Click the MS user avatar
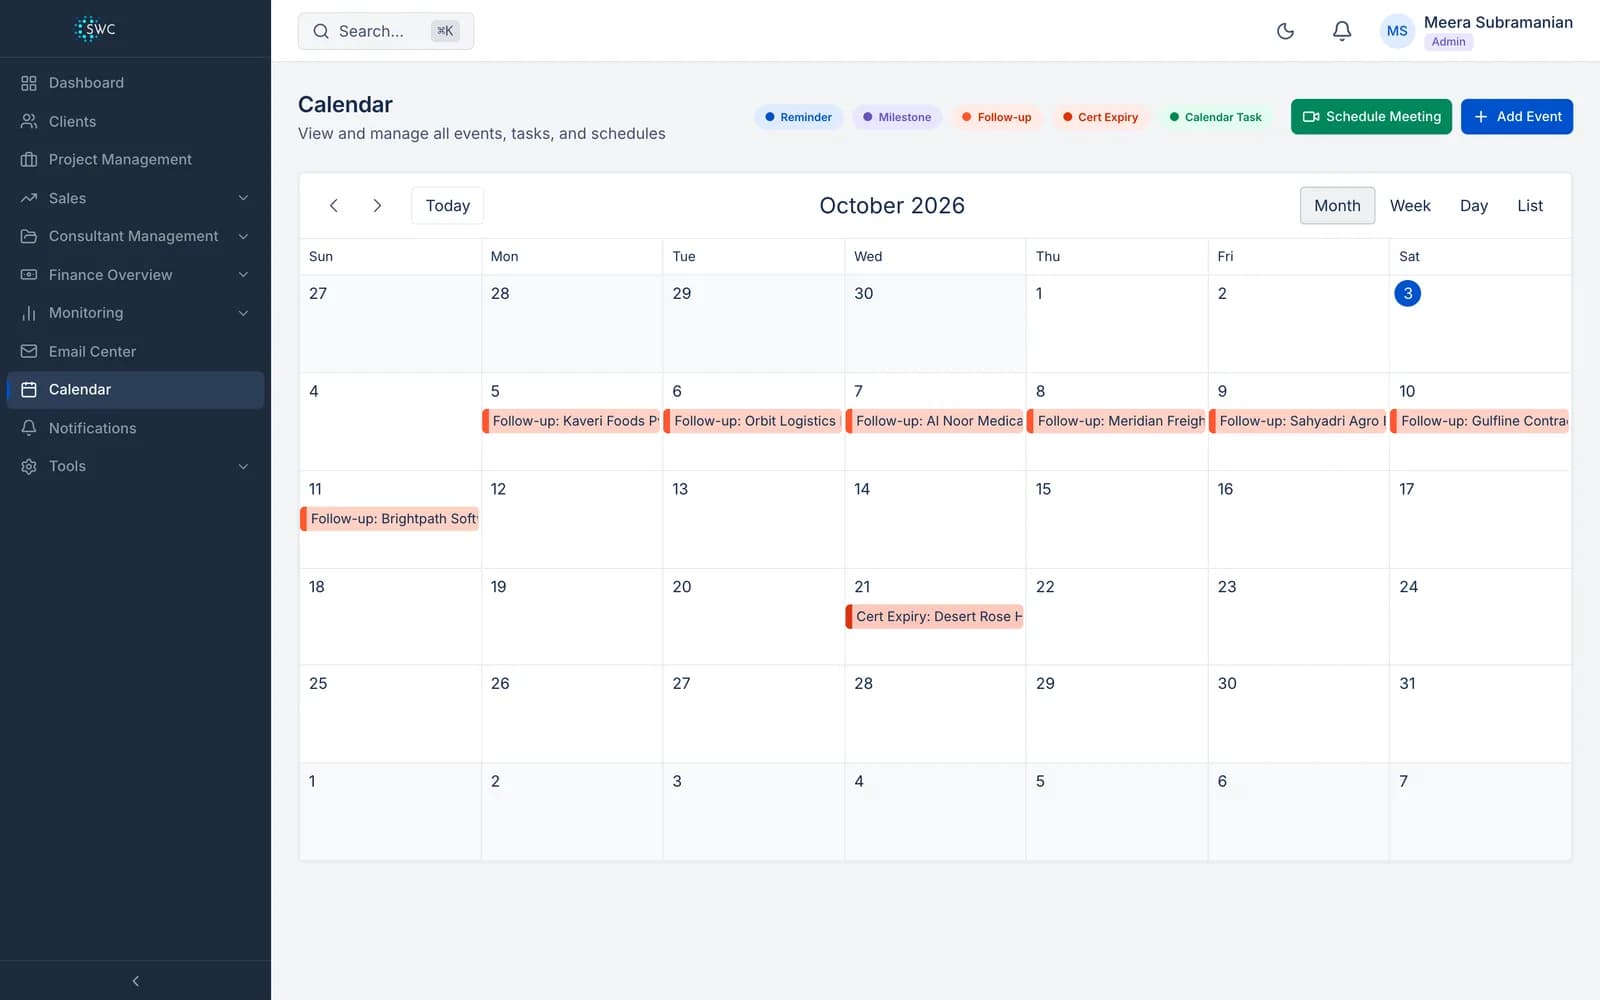Viewport: 1600px width, 1000px height. pos(1397,31)
